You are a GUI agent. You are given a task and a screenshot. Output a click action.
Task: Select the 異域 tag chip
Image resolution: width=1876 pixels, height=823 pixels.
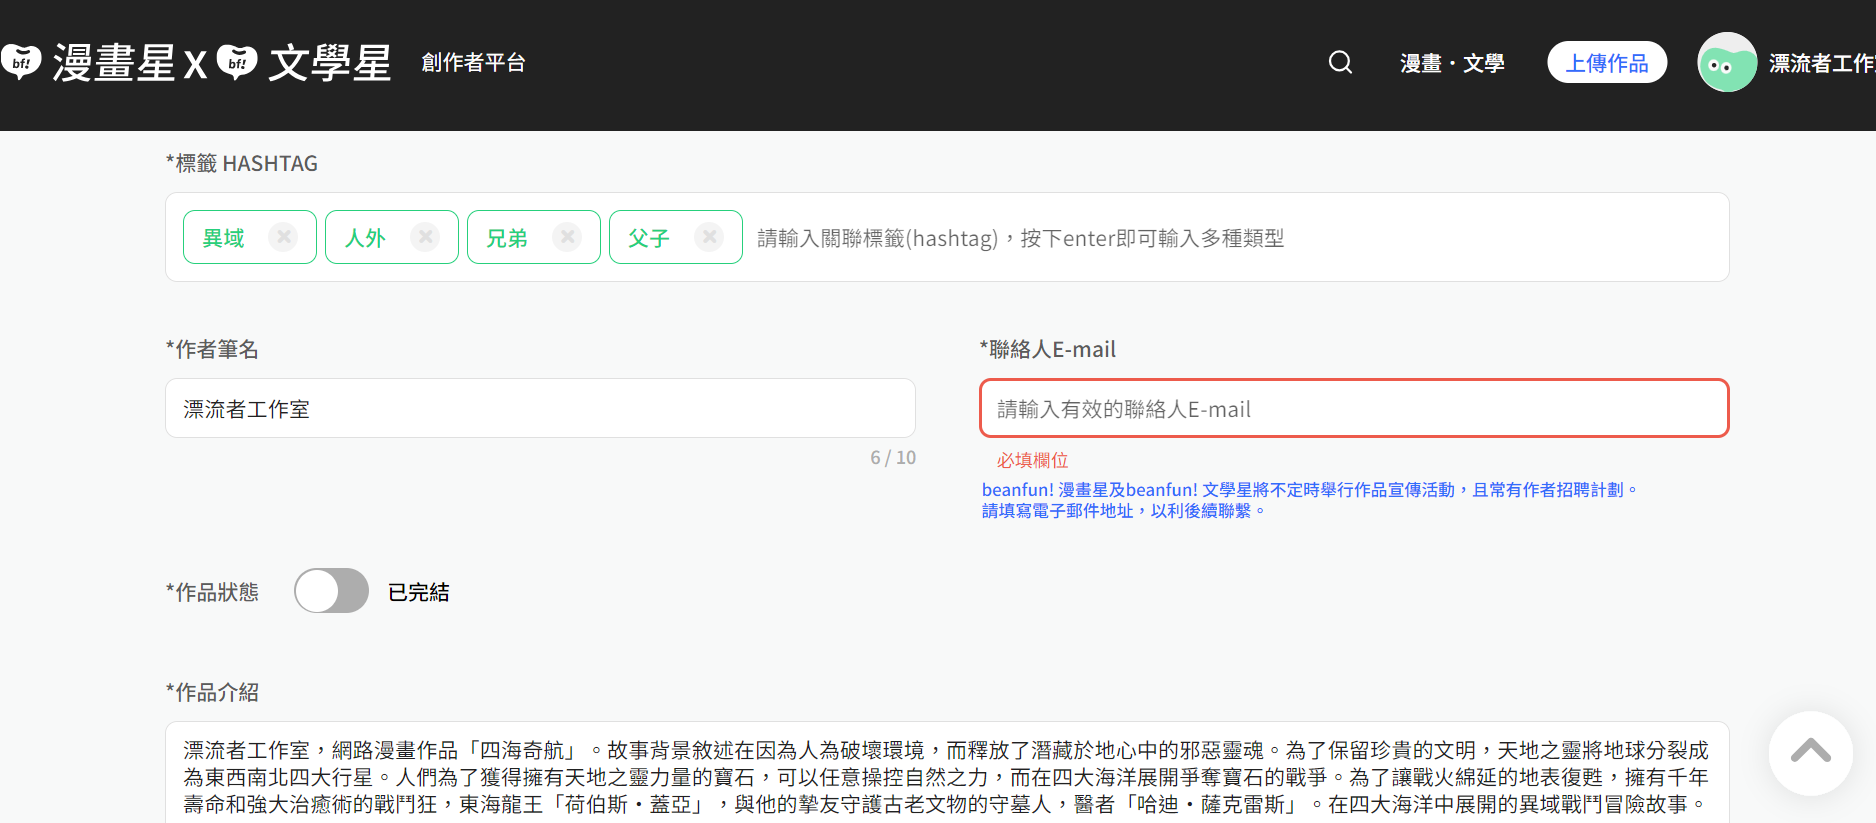coord(224,238)
